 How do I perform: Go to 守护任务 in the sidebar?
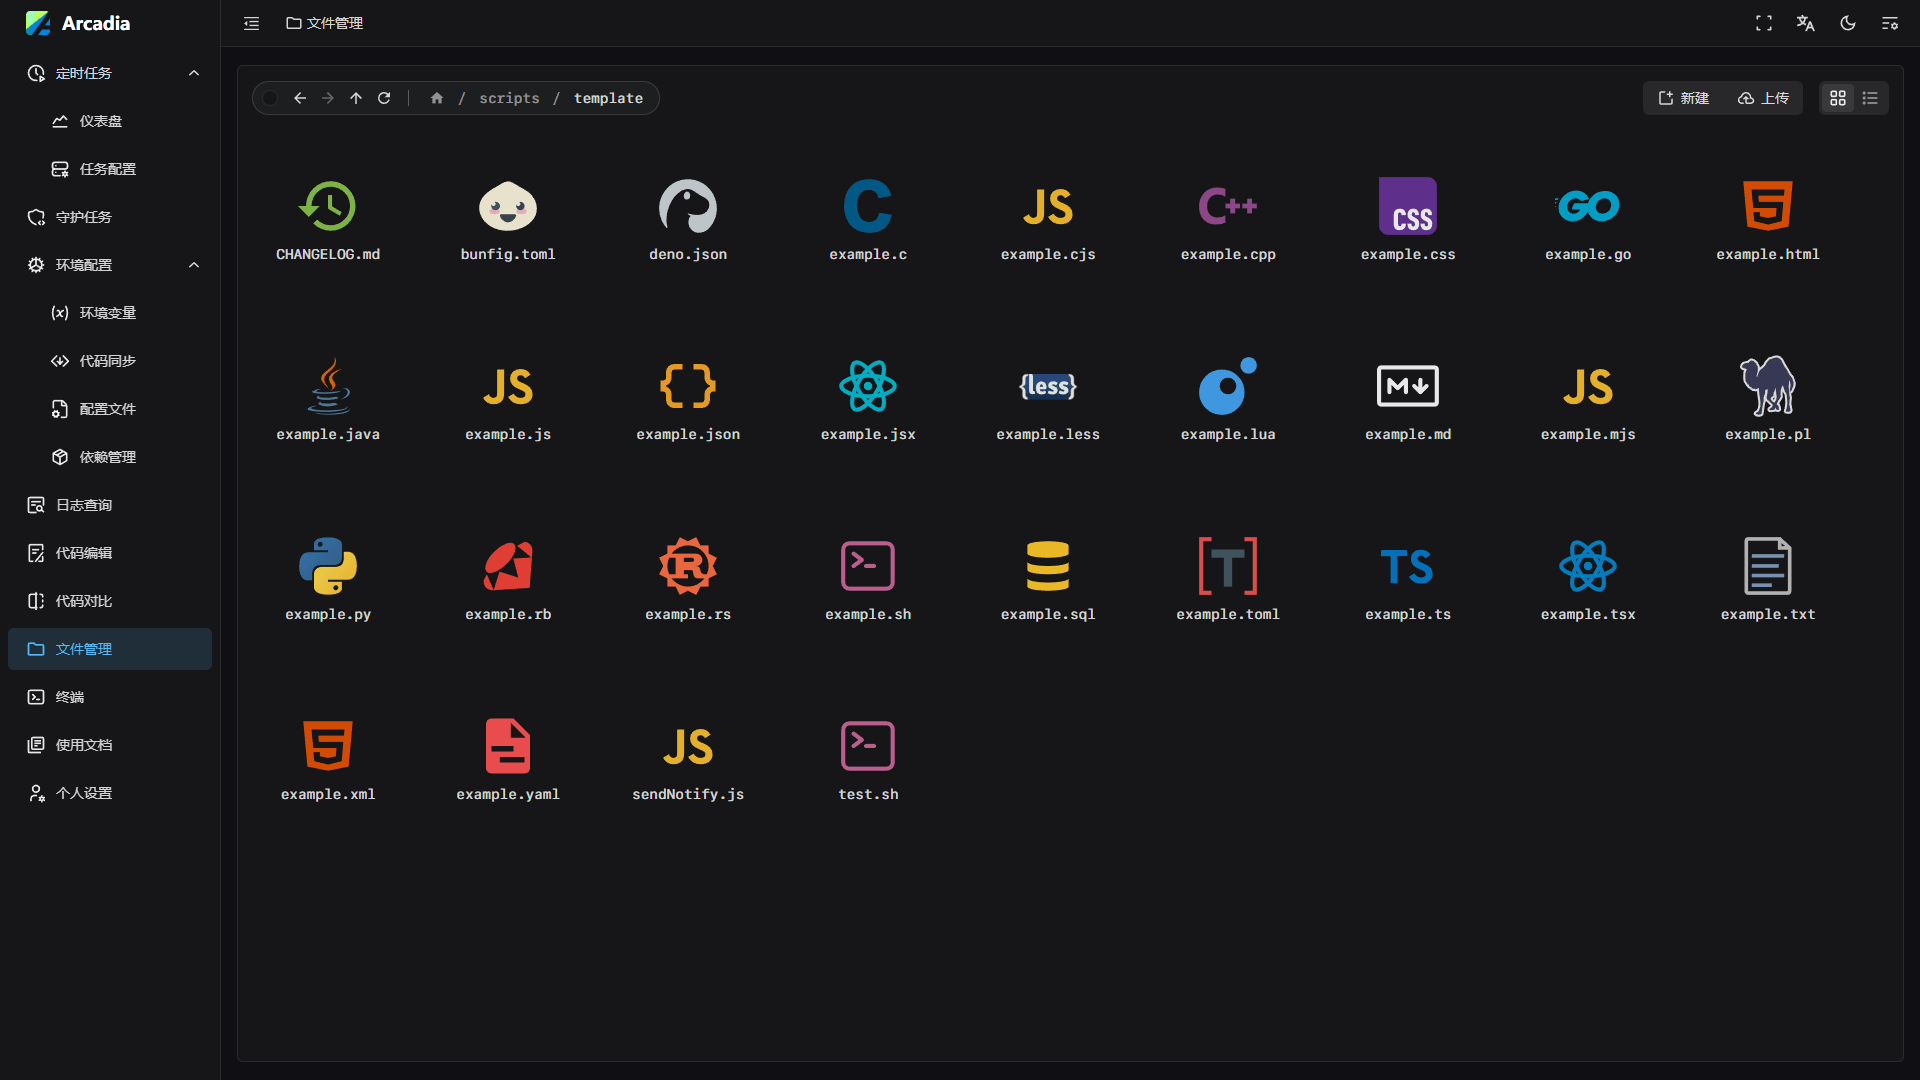(x=110, y=217)
